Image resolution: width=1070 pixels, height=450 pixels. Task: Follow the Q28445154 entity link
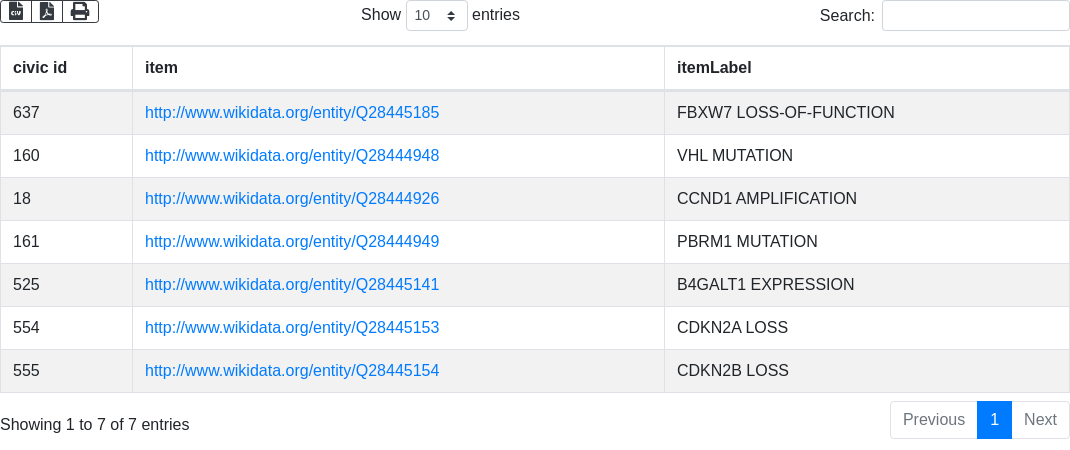292,371
